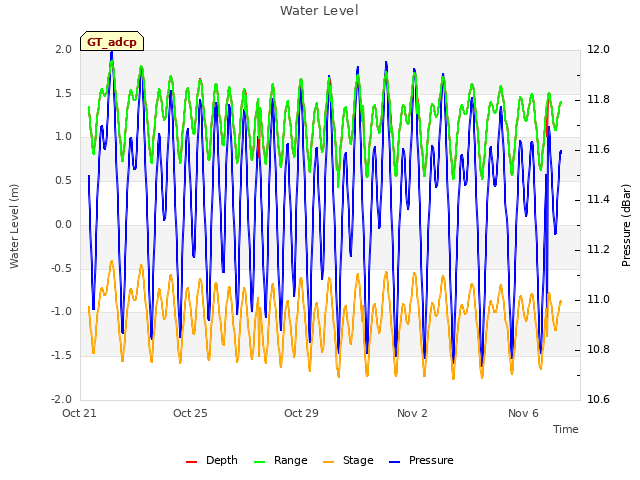640x480 pixels.
Task: Click the Water Level chart title
Action: pyautogui.click(x=319, y=11)
